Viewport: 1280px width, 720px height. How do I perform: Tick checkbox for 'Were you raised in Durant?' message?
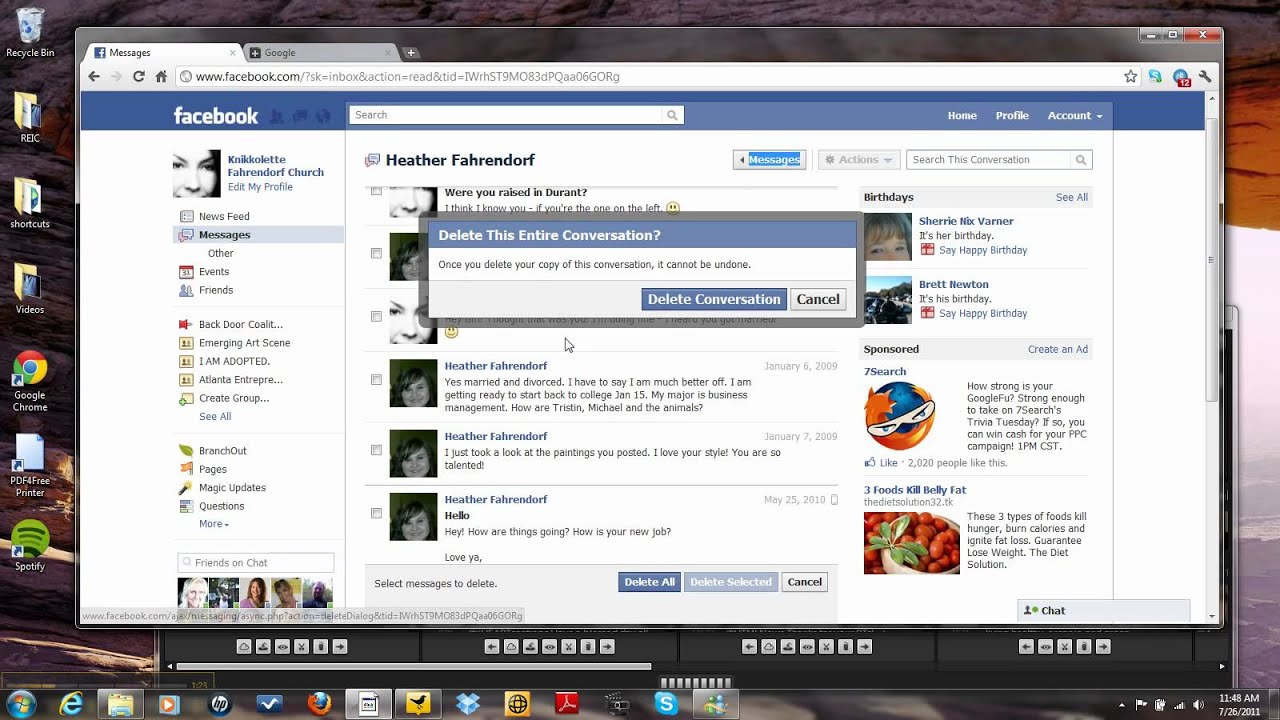click(x=376, y=190)
